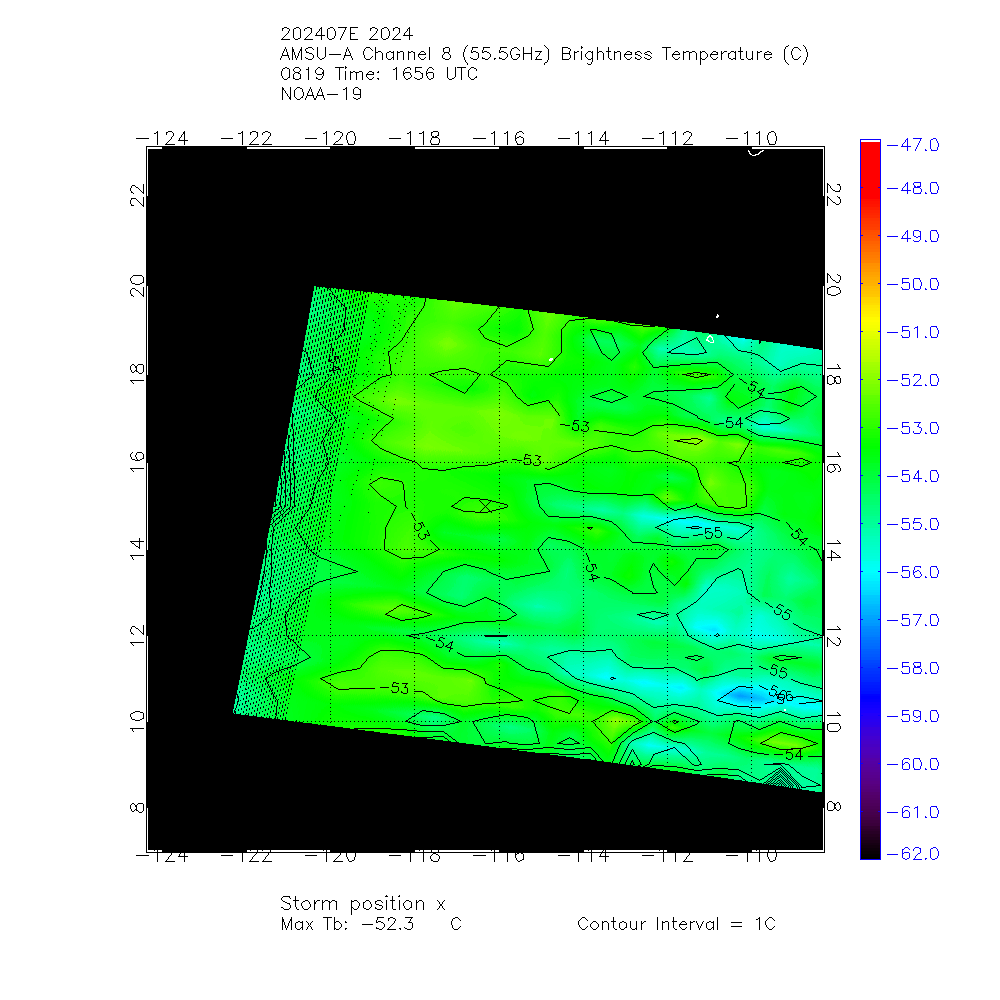Click the "20" latitude label on the right axis
Viewport: 1000px width, 1000px height.
833,284
